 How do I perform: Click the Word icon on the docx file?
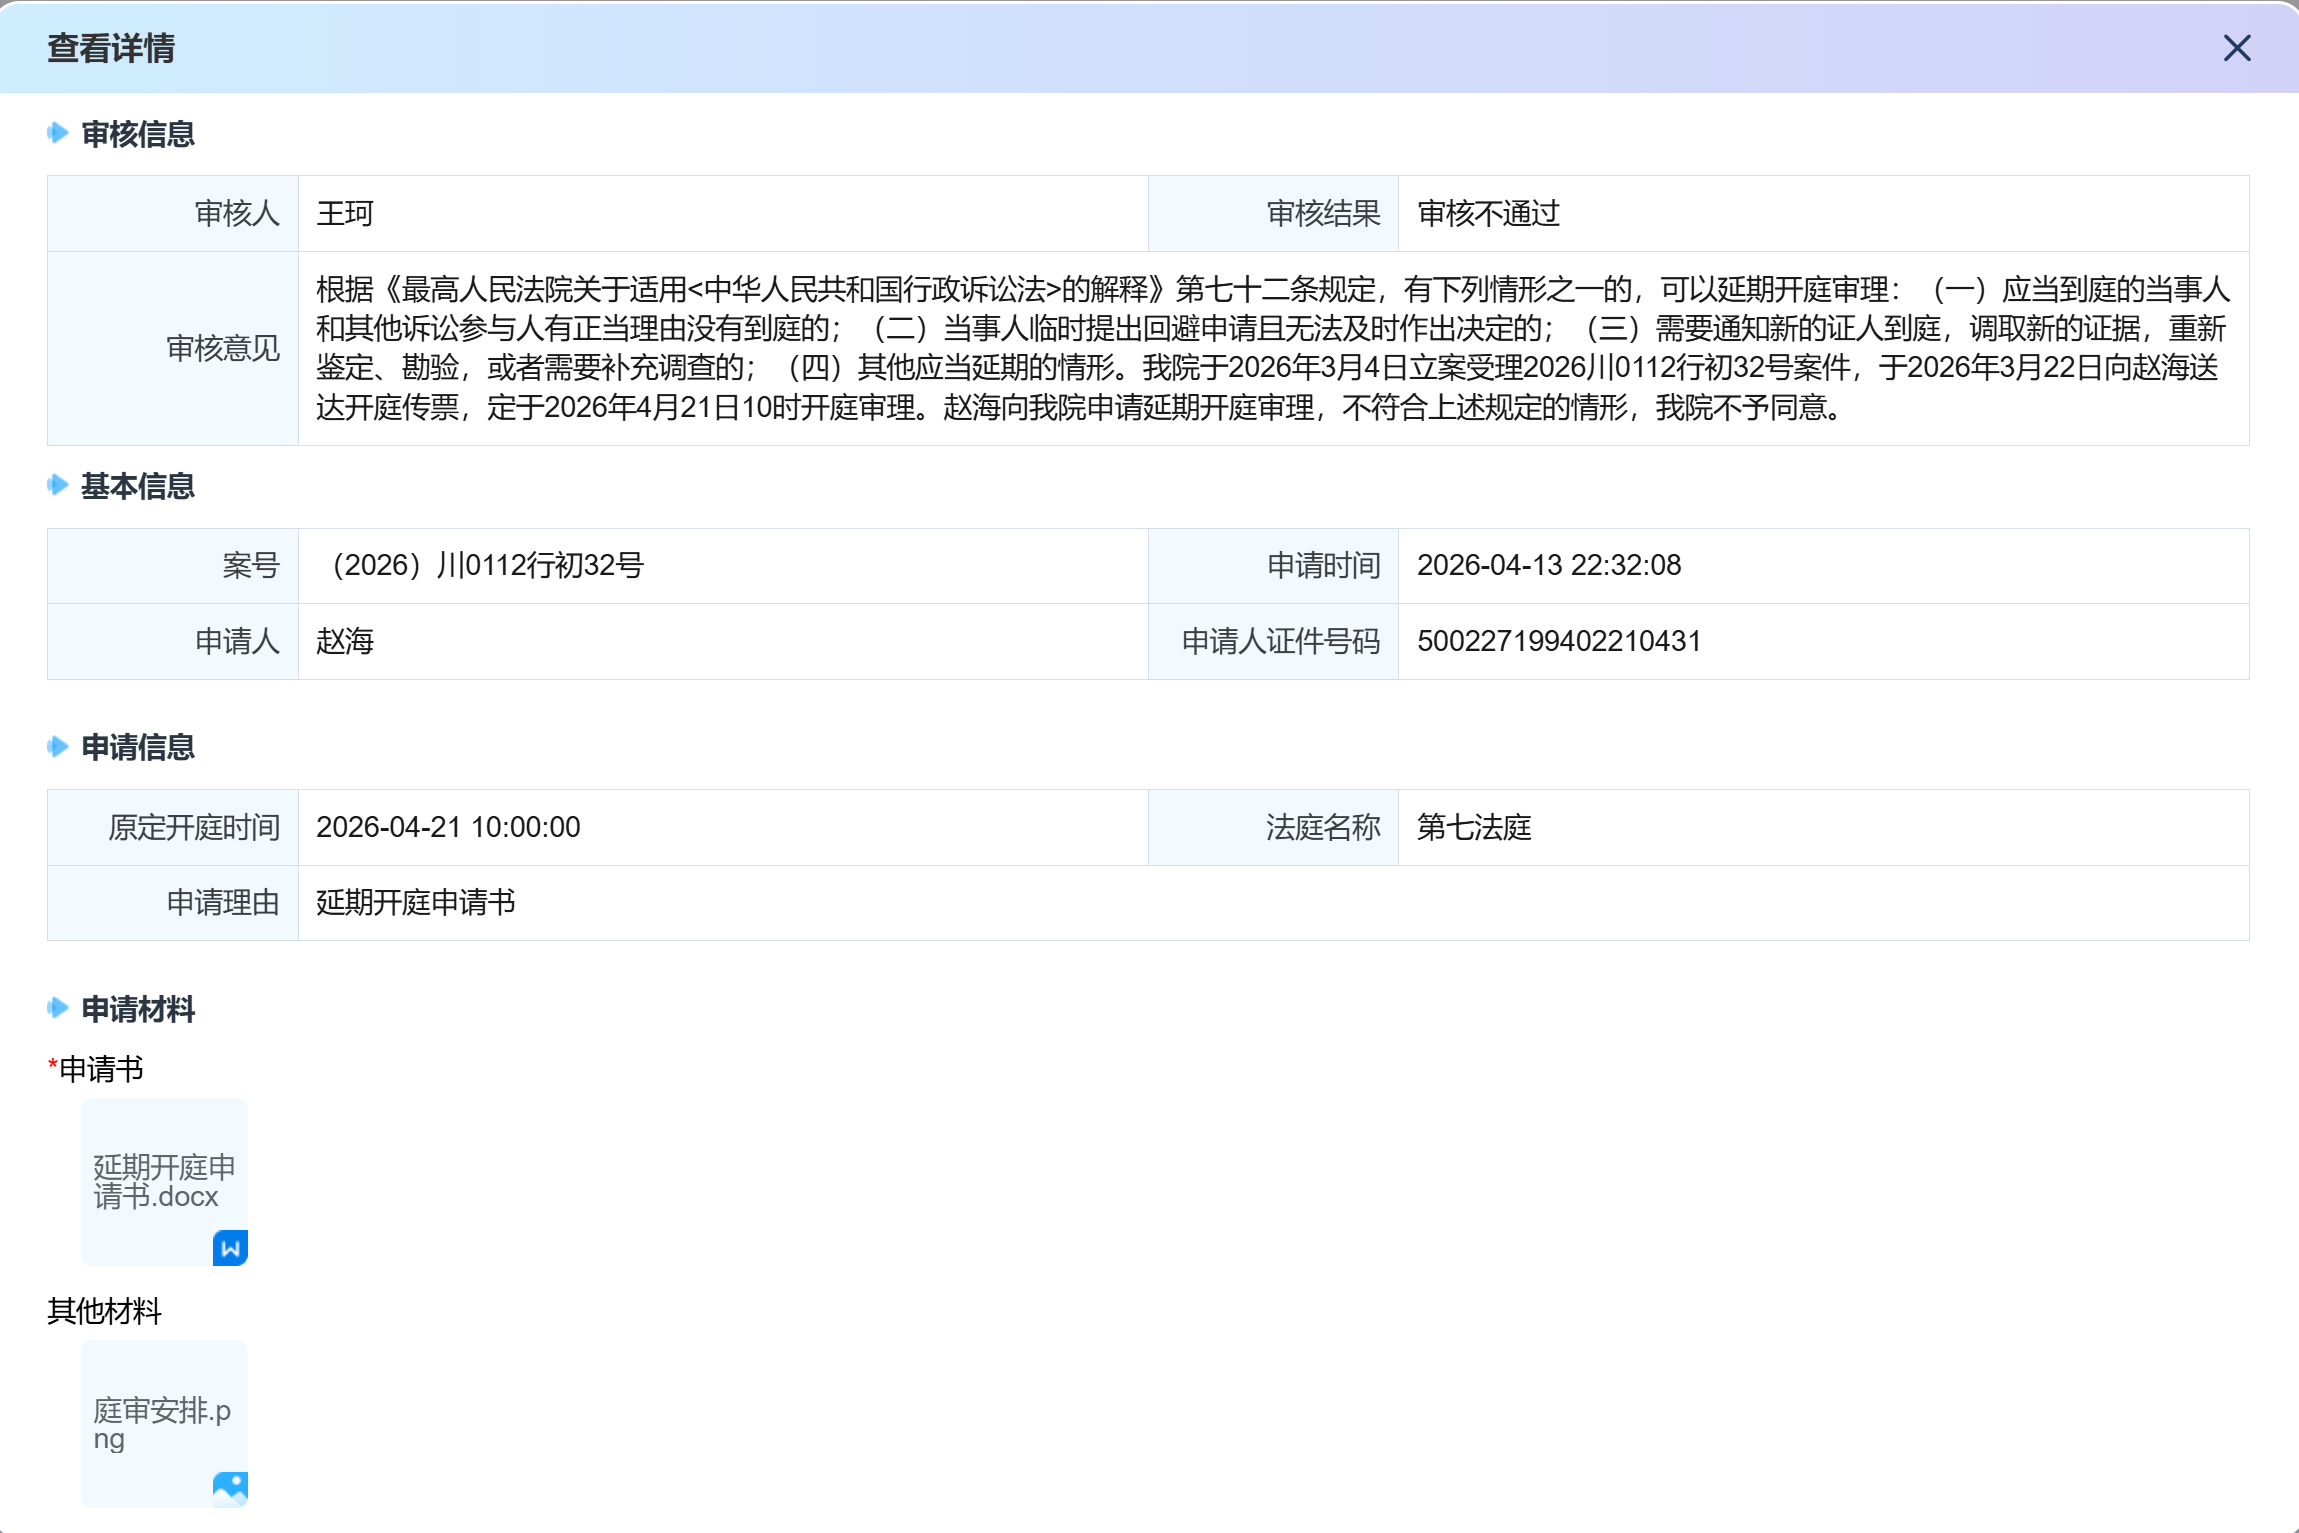click(230, 1247)
